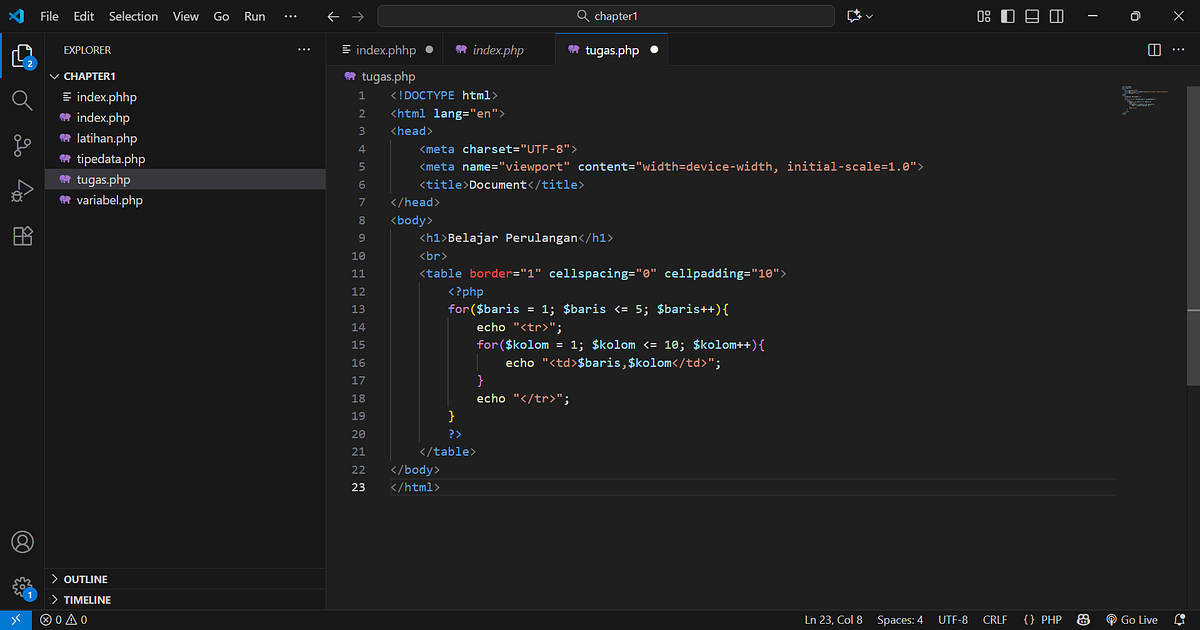Change CRLF end of line sequence

point(995,620)
